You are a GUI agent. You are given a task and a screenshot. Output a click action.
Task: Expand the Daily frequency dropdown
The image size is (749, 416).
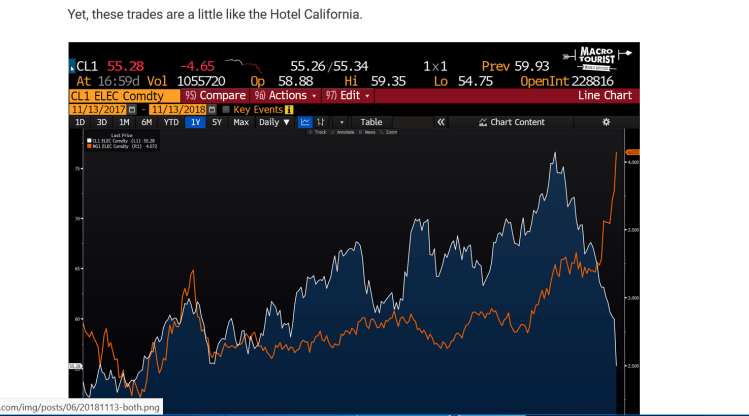pyautogui.click(x=274, y=122)
